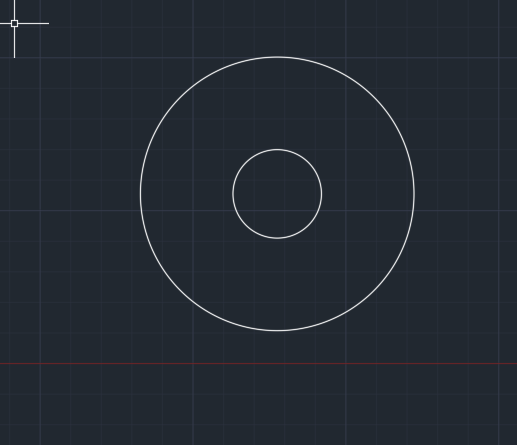Screen dimensions: 517x445
Task: Click inside the ring area left of the inner circle
Action: click(187, 194)
